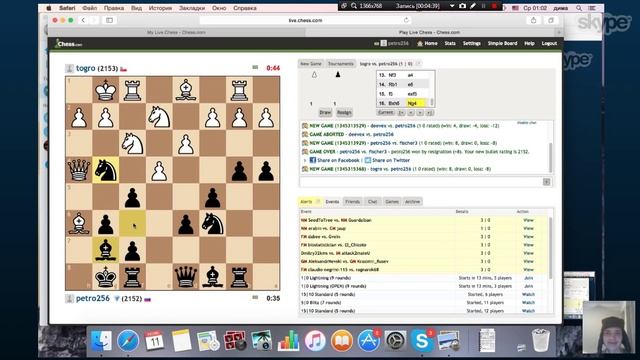This screenshot has width=640, height=360.
Task: Open the Archive tab
Action: [x=412, y=202]
